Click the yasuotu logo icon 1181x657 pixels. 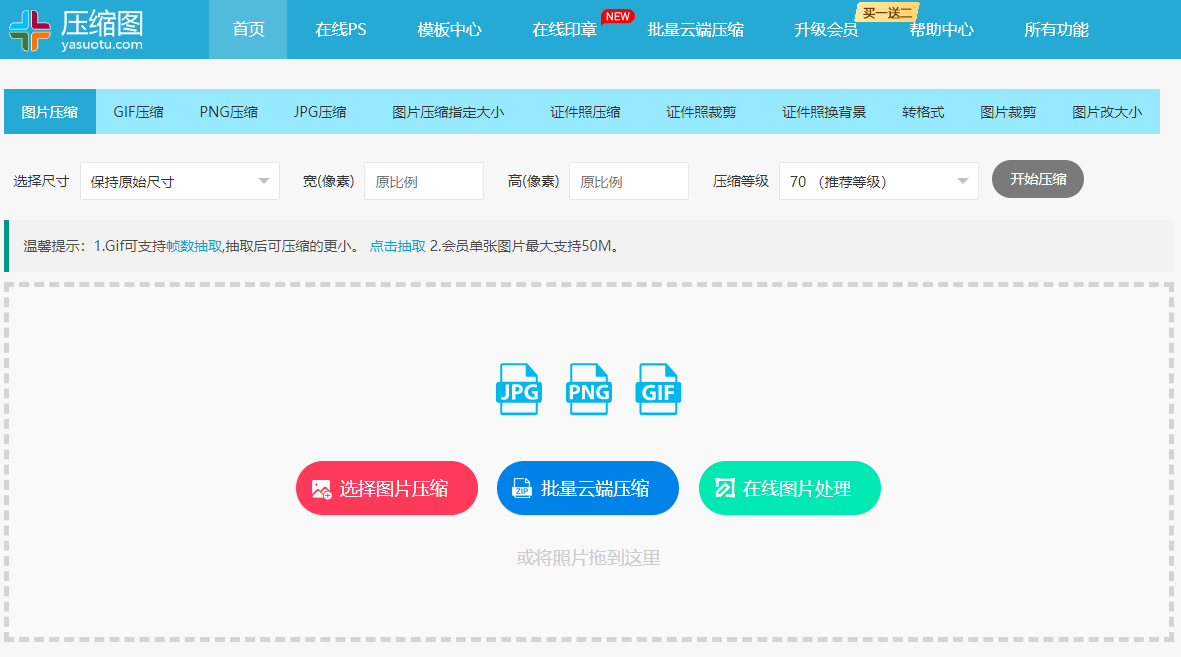point(32,29)
